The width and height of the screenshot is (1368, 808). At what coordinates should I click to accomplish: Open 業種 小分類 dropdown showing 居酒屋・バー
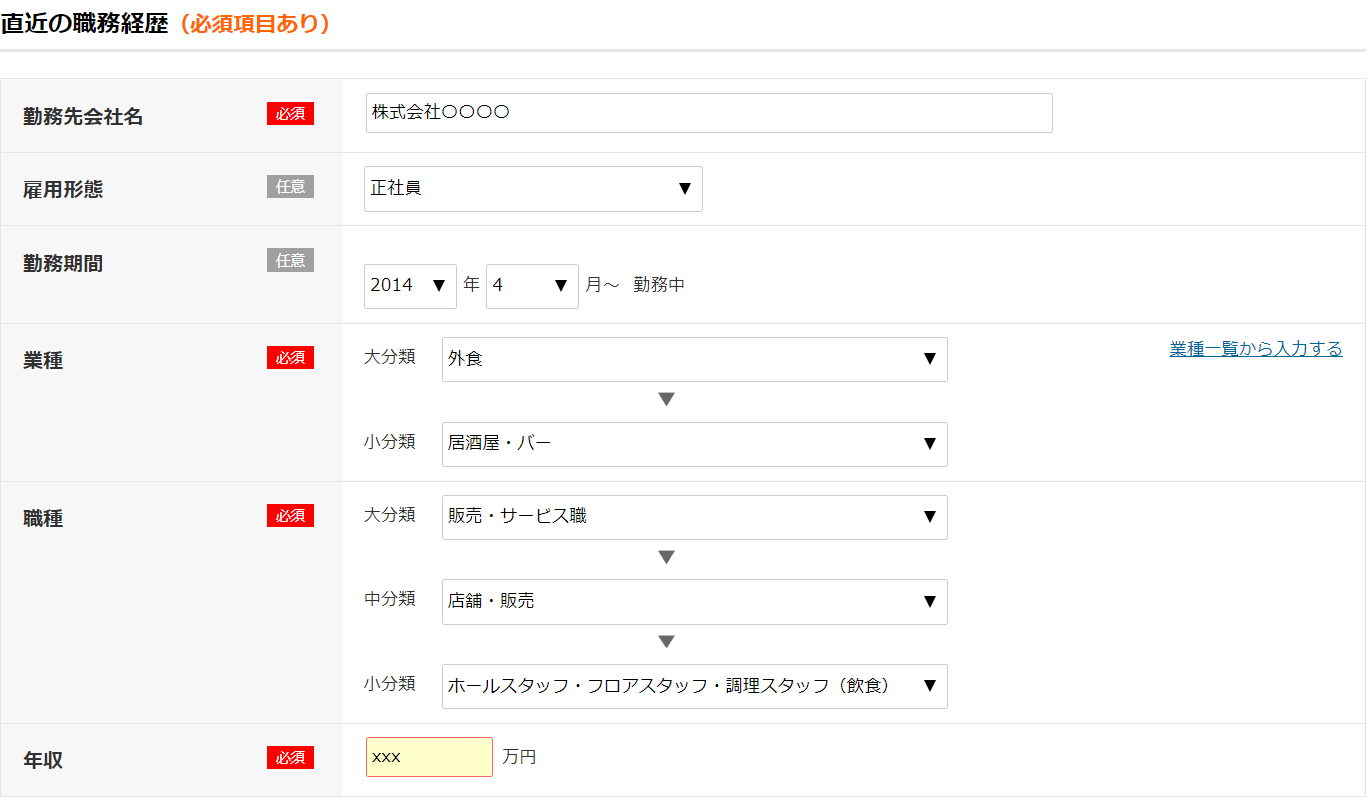(x=694, y=444)
